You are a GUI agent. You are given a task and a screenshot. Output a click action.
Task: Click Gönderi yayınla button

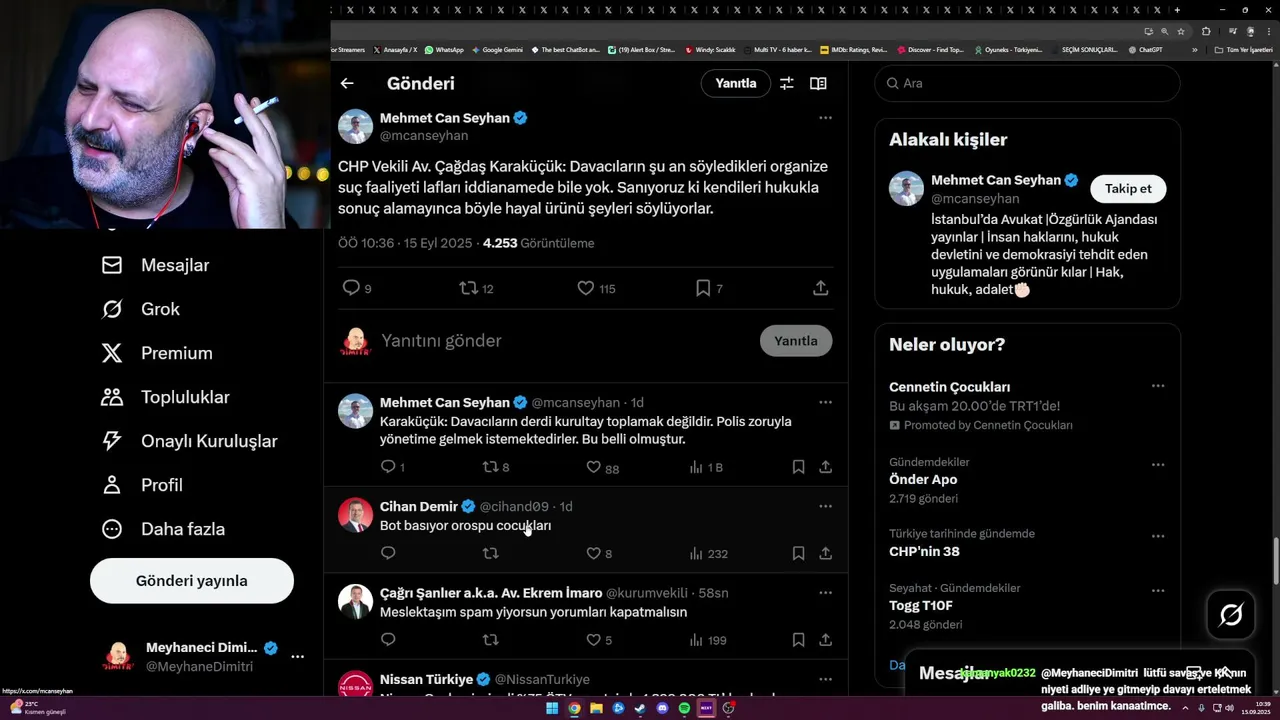pyautogui.click(x=192, y=581)
